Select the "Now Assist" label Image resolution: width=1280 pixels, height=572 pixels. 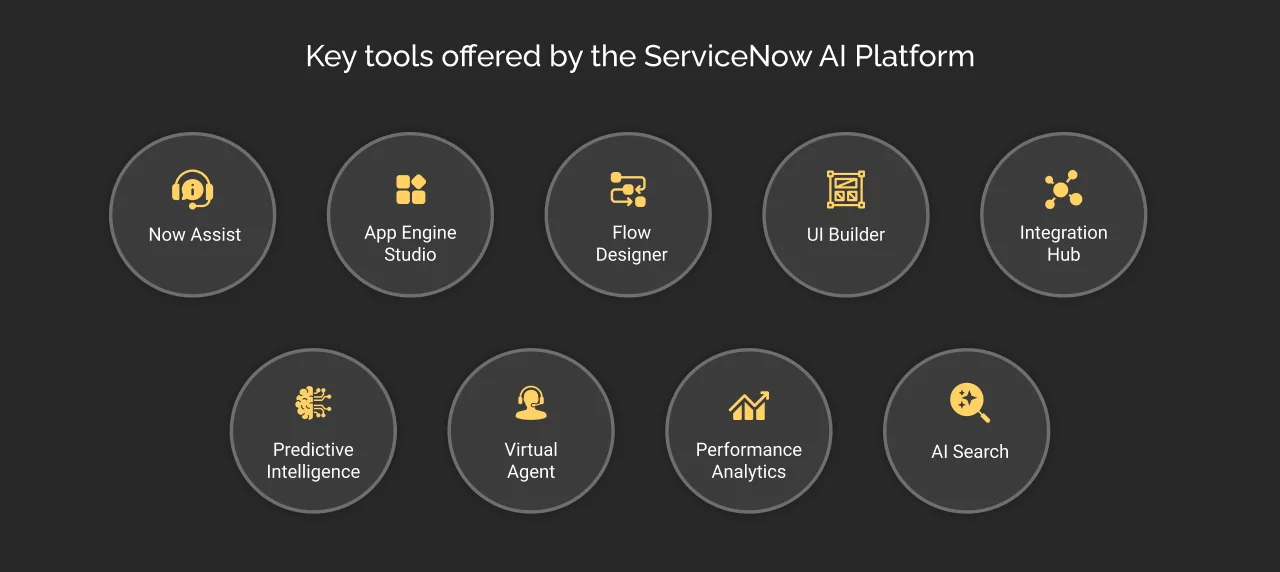195,235
